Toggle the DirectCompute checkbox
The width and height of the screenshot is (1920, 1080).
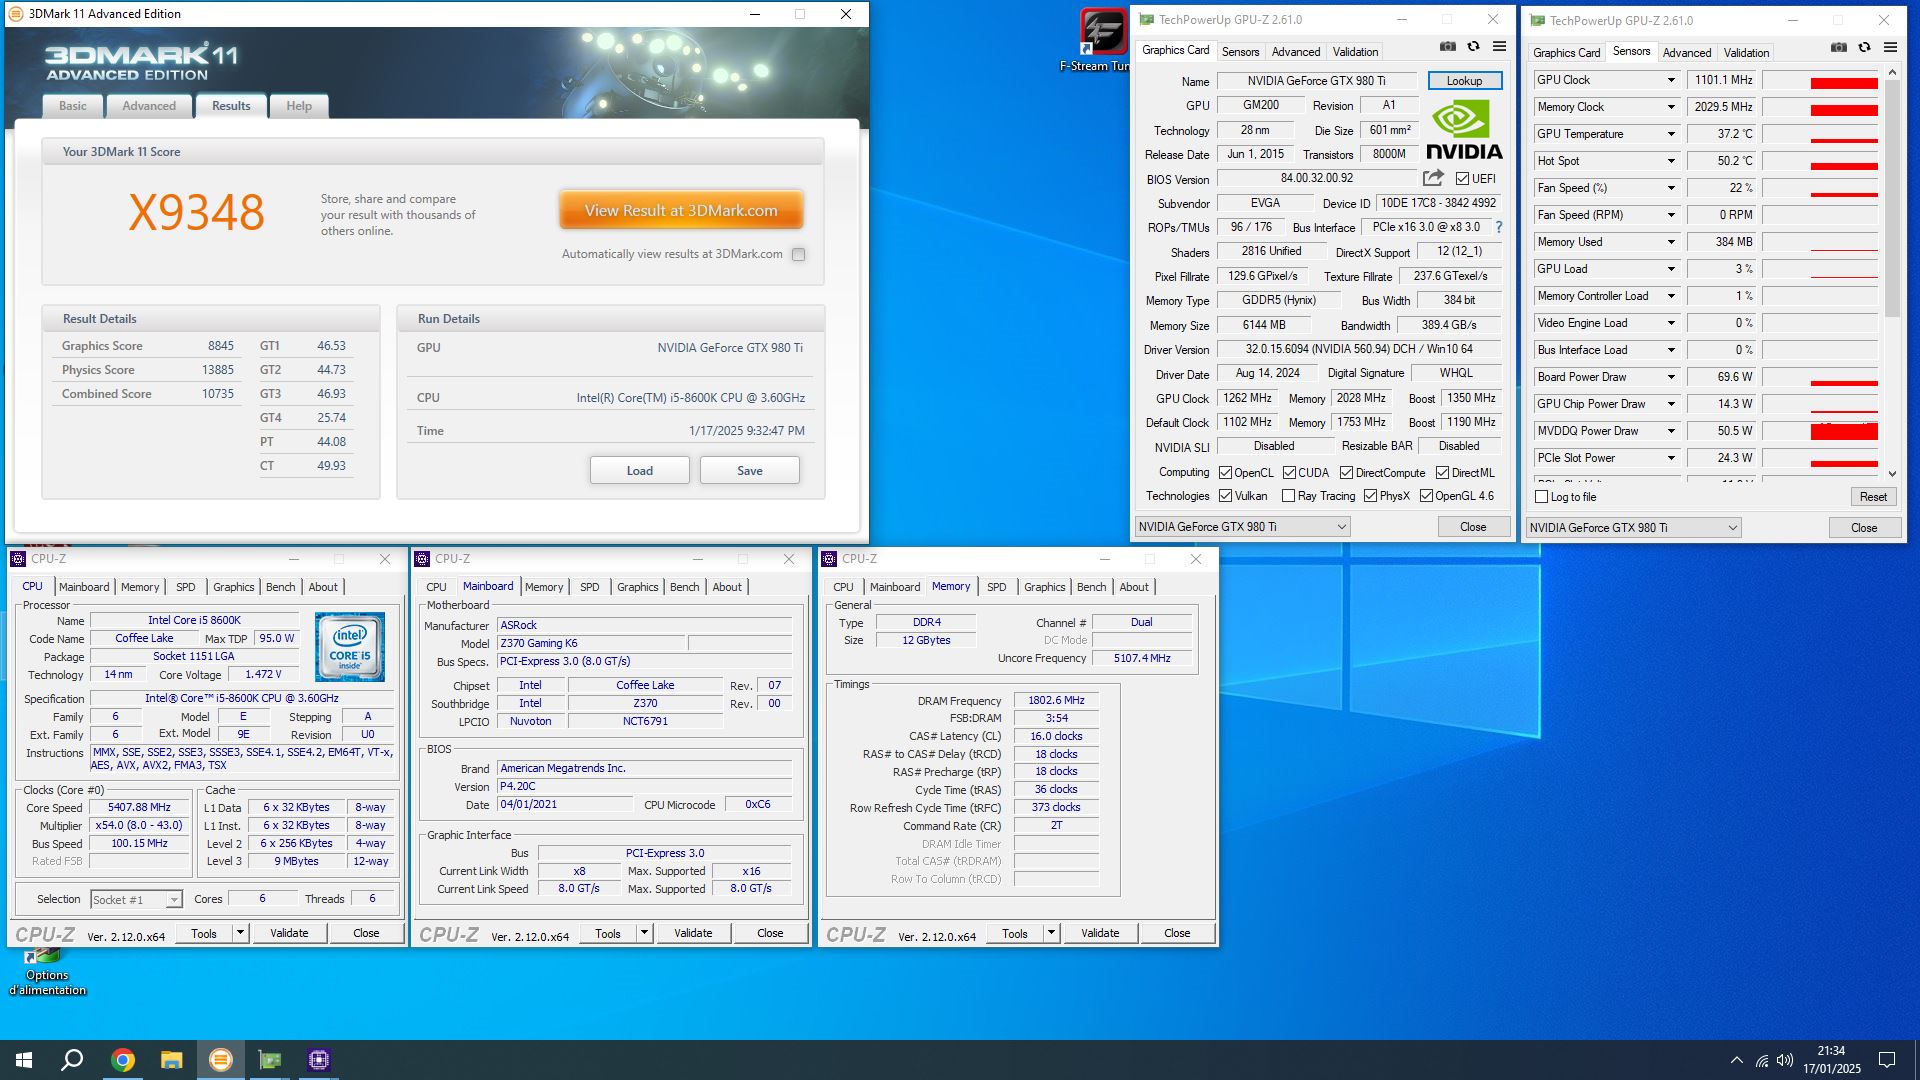(1346, 472)
